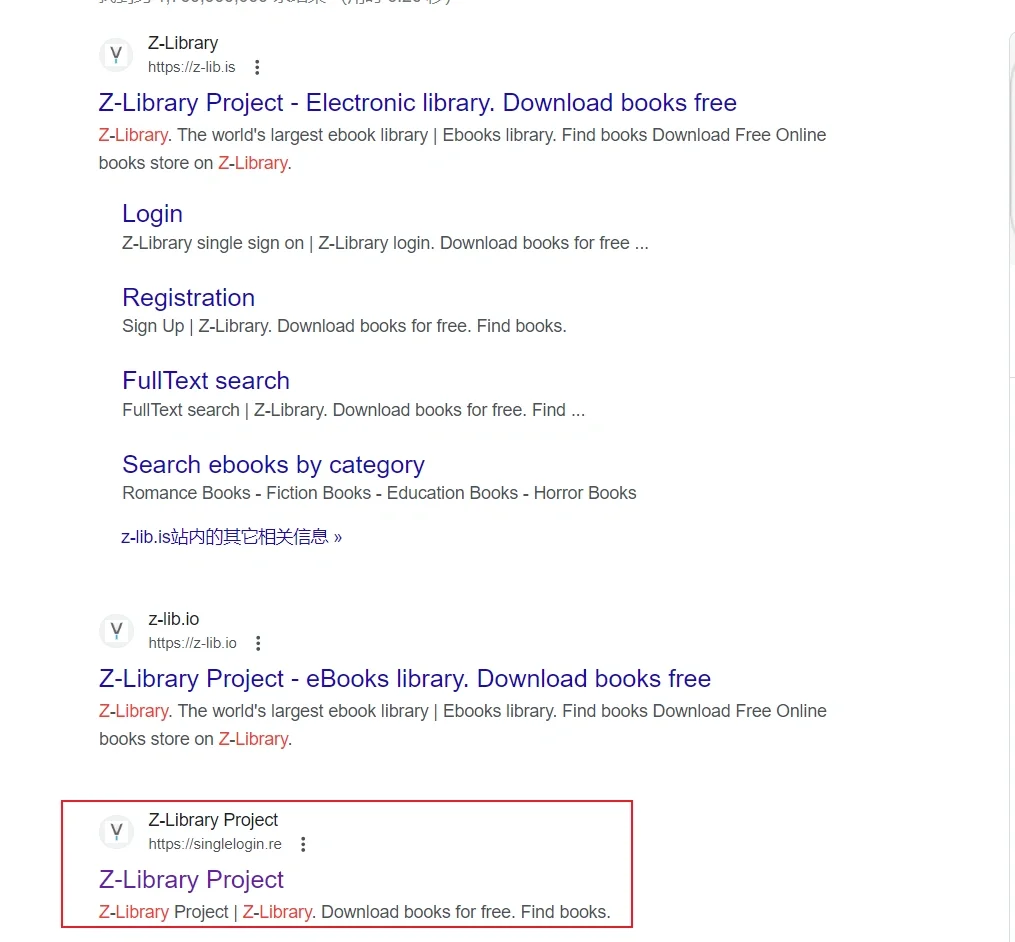Click the https://z-lib.io URL text
This screenshot has height=942, width=1015.
point(192,643)
